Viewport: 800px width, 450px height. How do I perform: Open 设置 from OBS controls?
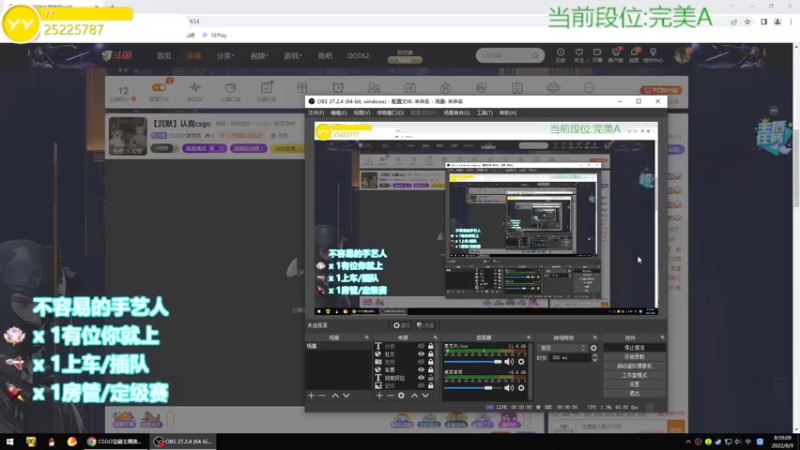pos(634,384)
